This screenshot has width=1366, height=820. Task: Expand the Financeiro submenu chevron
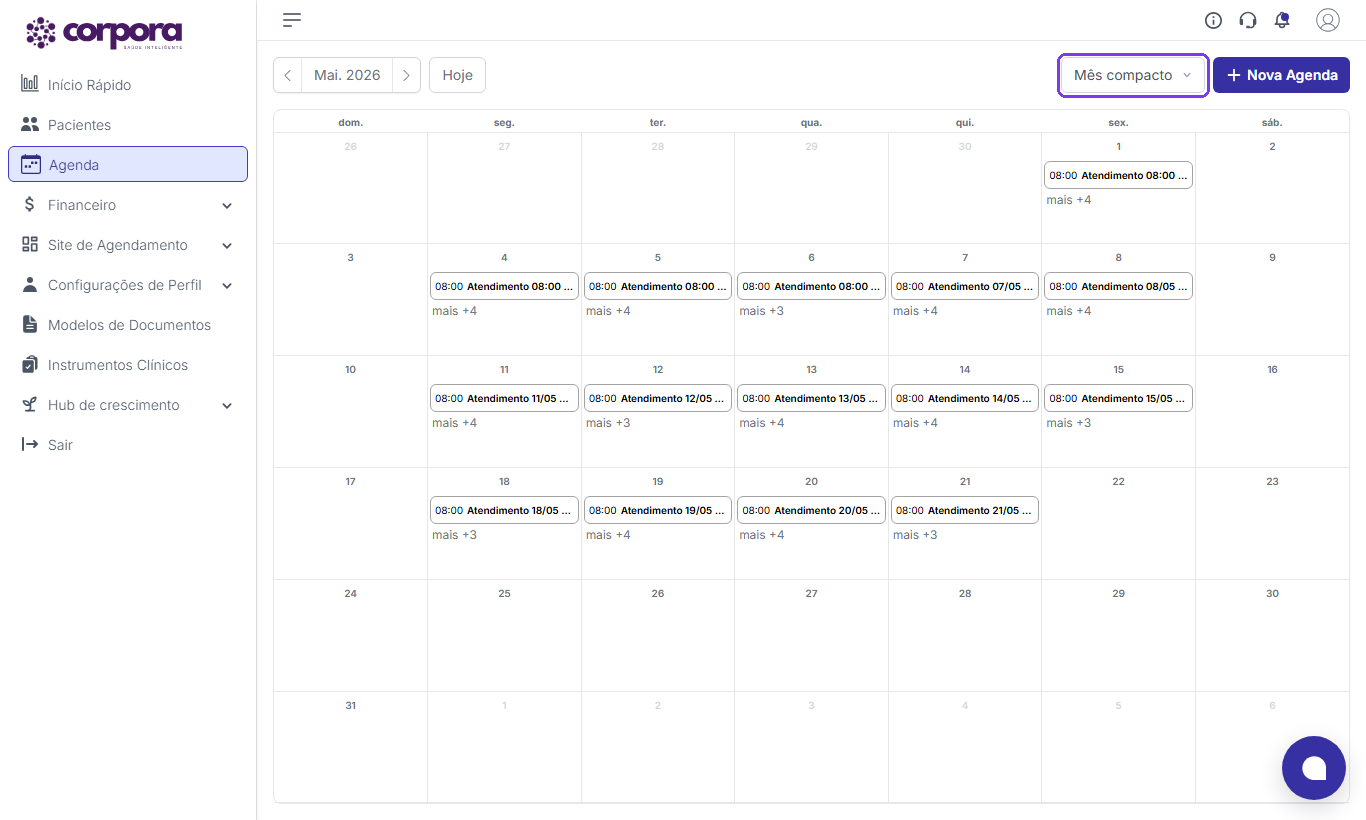[227, 206]
